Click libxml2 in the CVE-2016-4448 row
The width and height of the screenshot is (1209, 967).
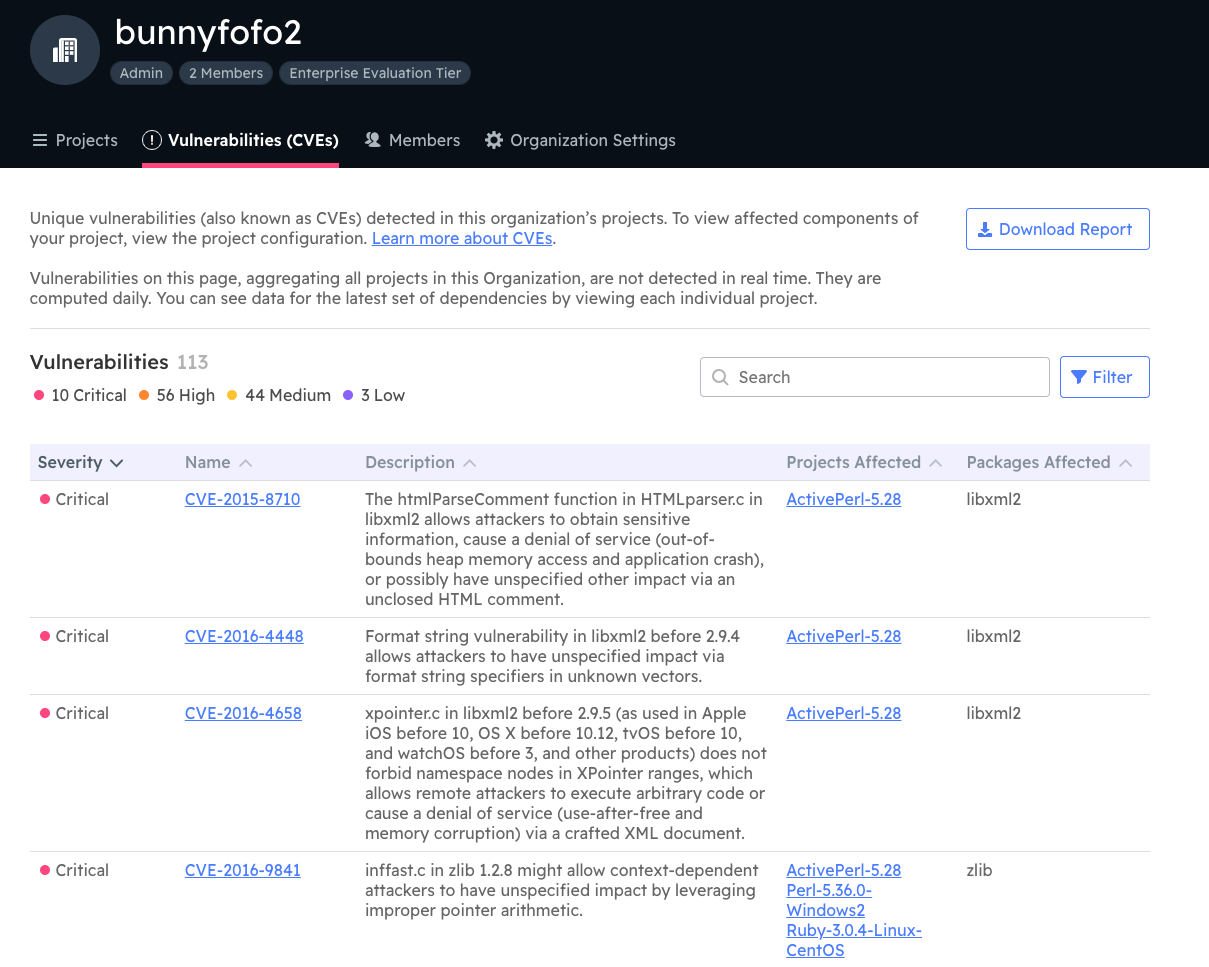tap(994, 636)
